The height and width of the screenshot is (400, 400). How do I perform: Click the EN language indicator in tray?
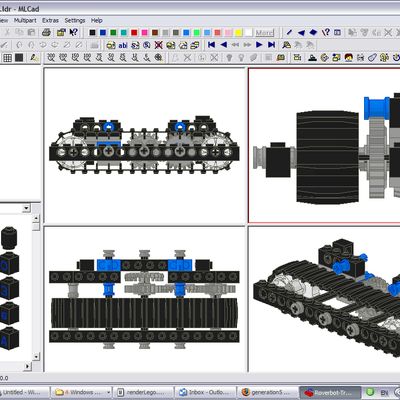pos(384,392)
